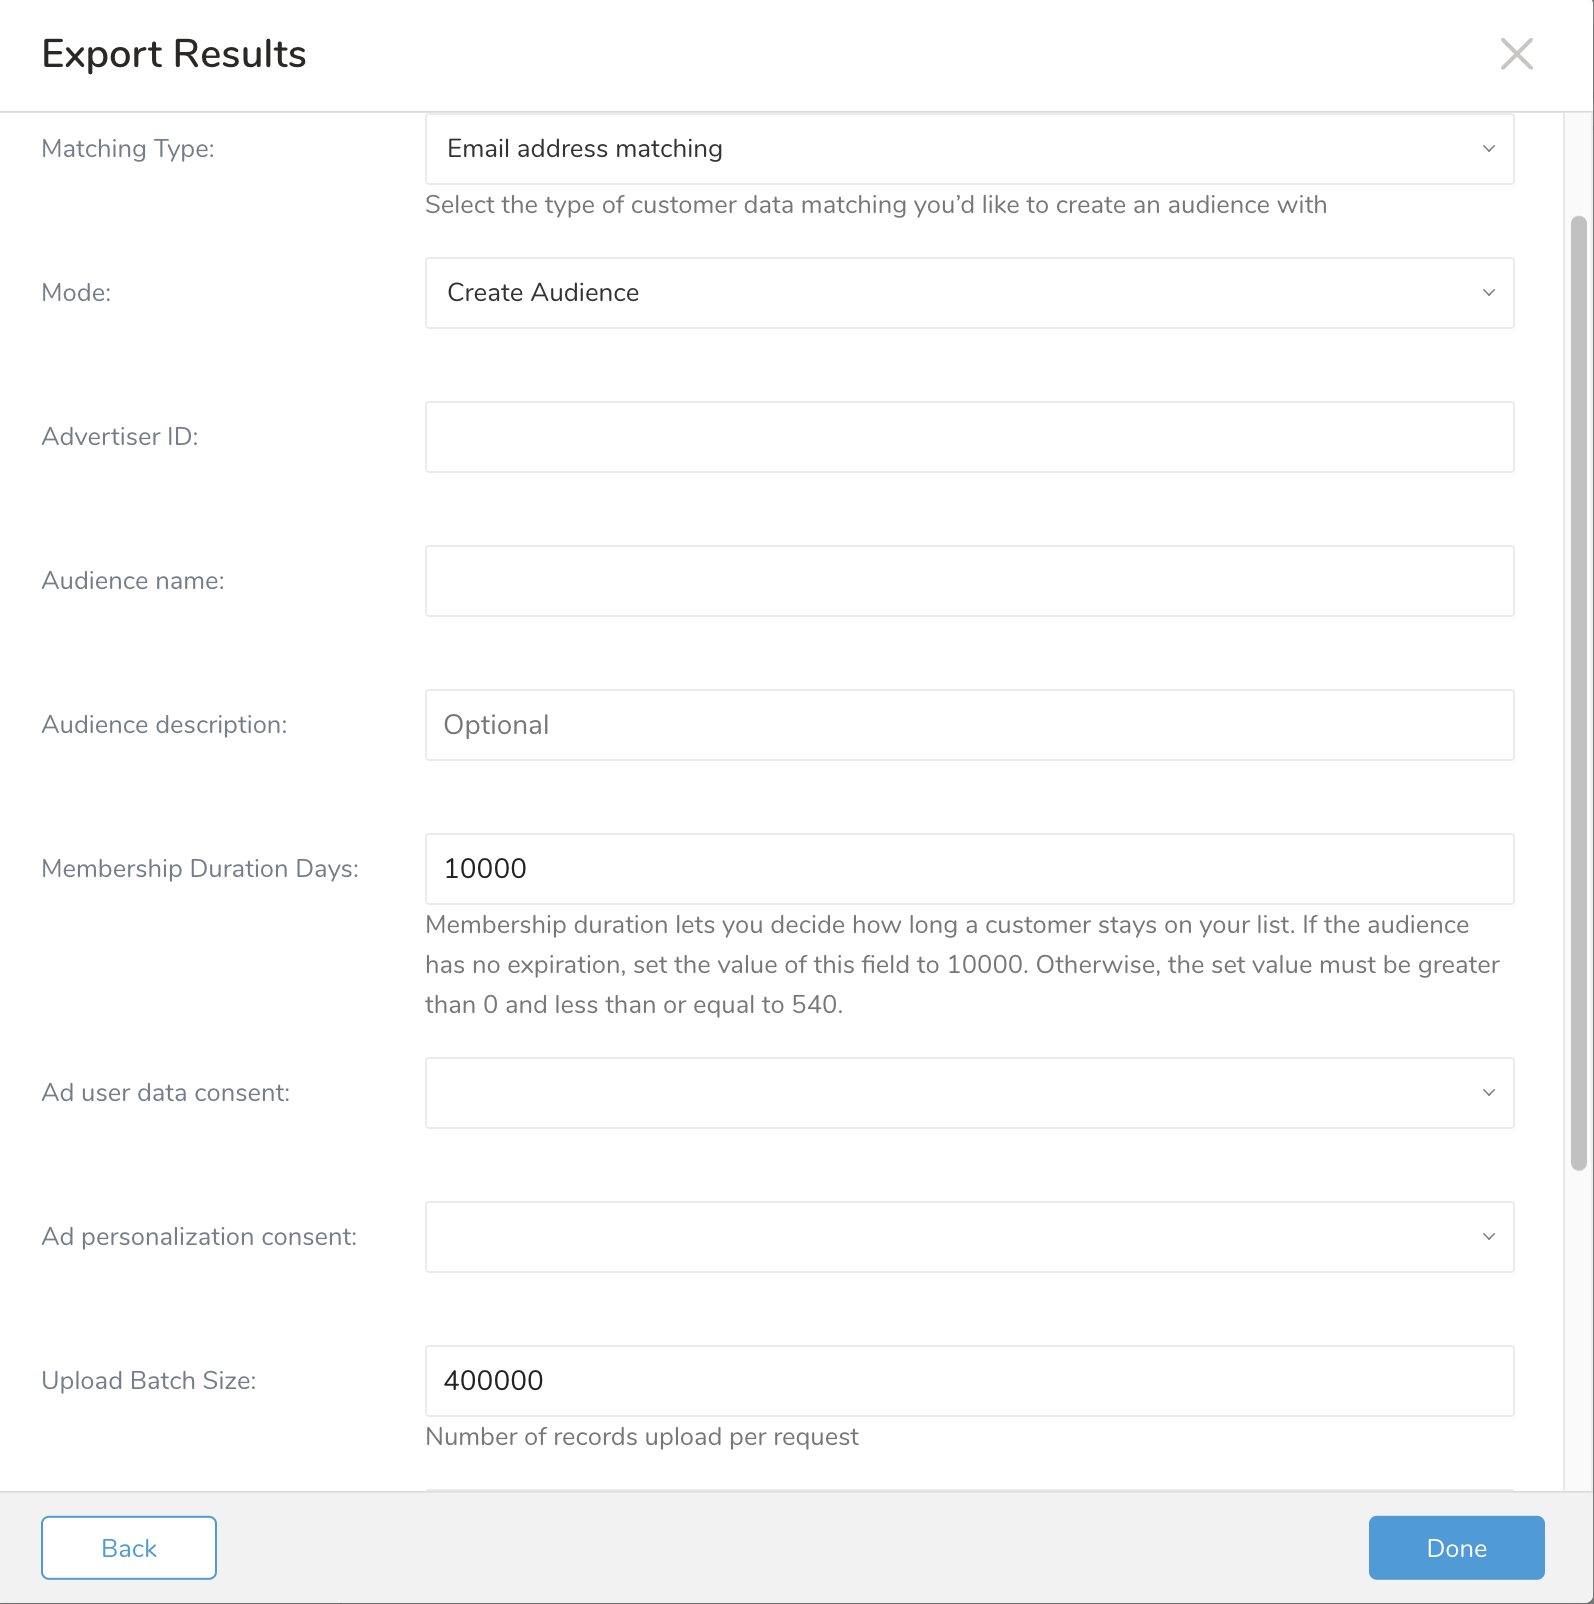The height and width of the screenshot is (1604, 1594).
Task: Go back with the Back button
Action: [129, 1548]
